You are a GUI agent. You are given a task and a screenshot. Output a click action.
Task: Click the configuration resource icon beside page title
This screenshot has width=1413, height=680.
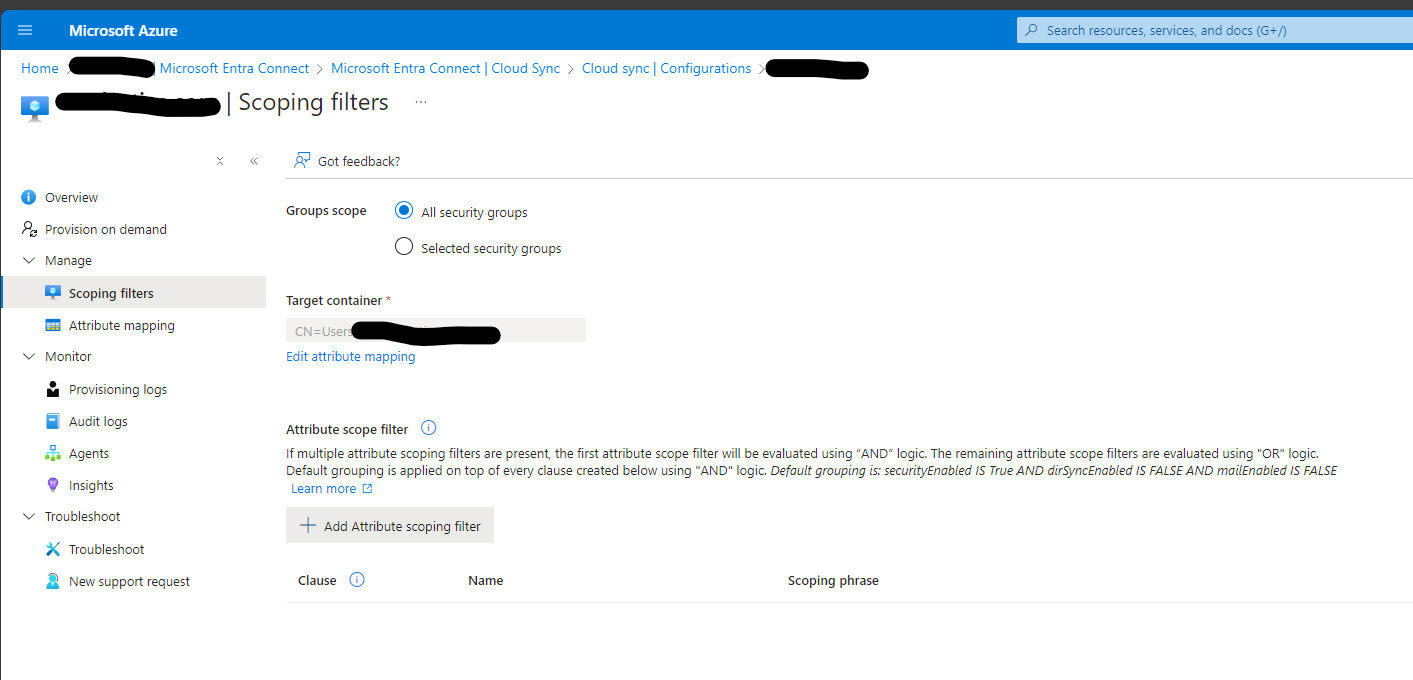point(35,108)
